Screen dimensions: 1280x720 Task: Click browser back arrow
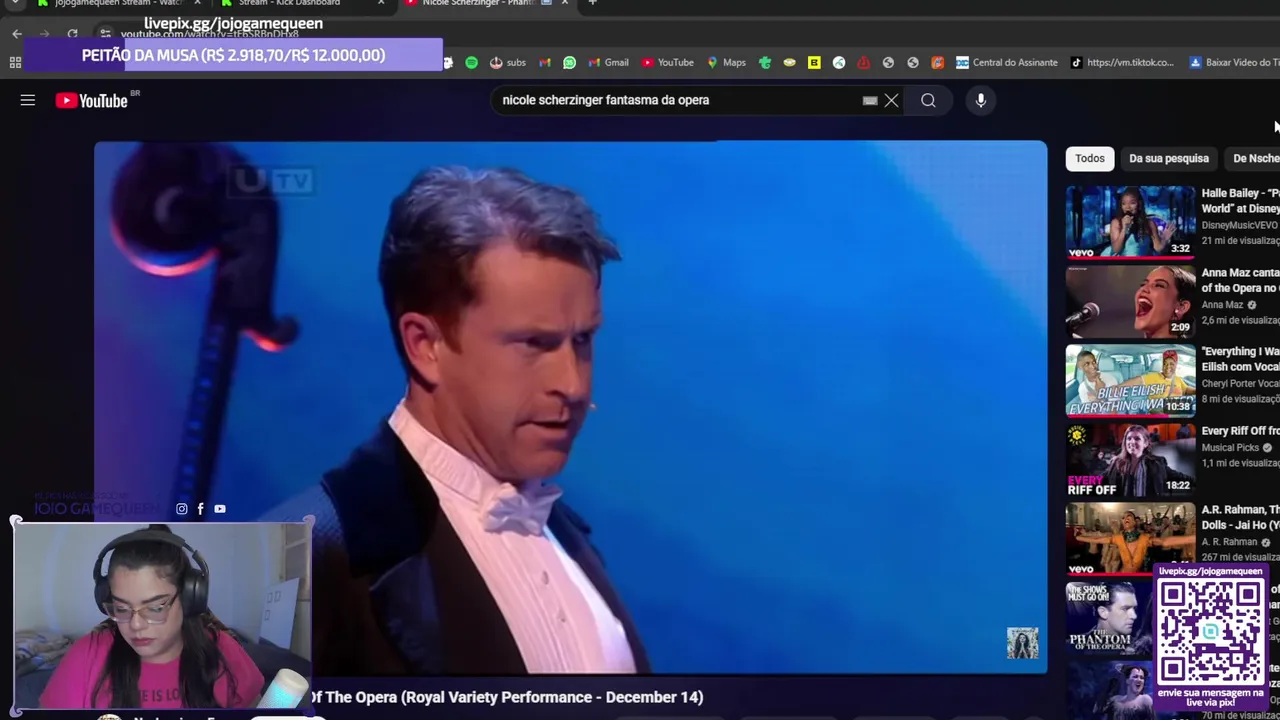click(17, 34)
